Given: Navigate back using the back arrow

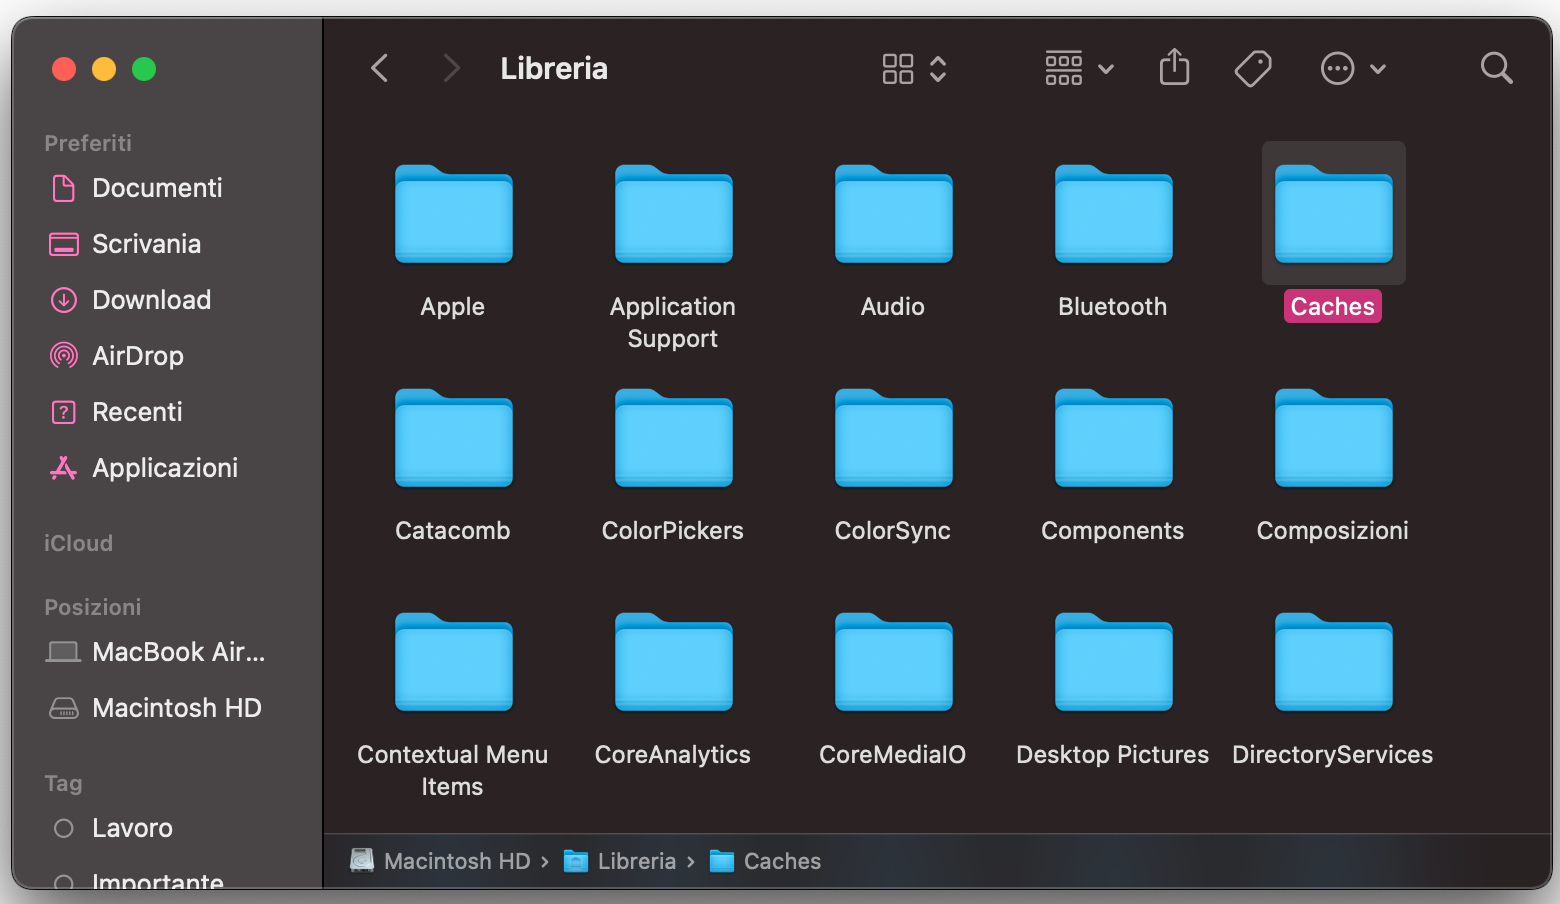Looking at the screenshot, I should [379, 68].
